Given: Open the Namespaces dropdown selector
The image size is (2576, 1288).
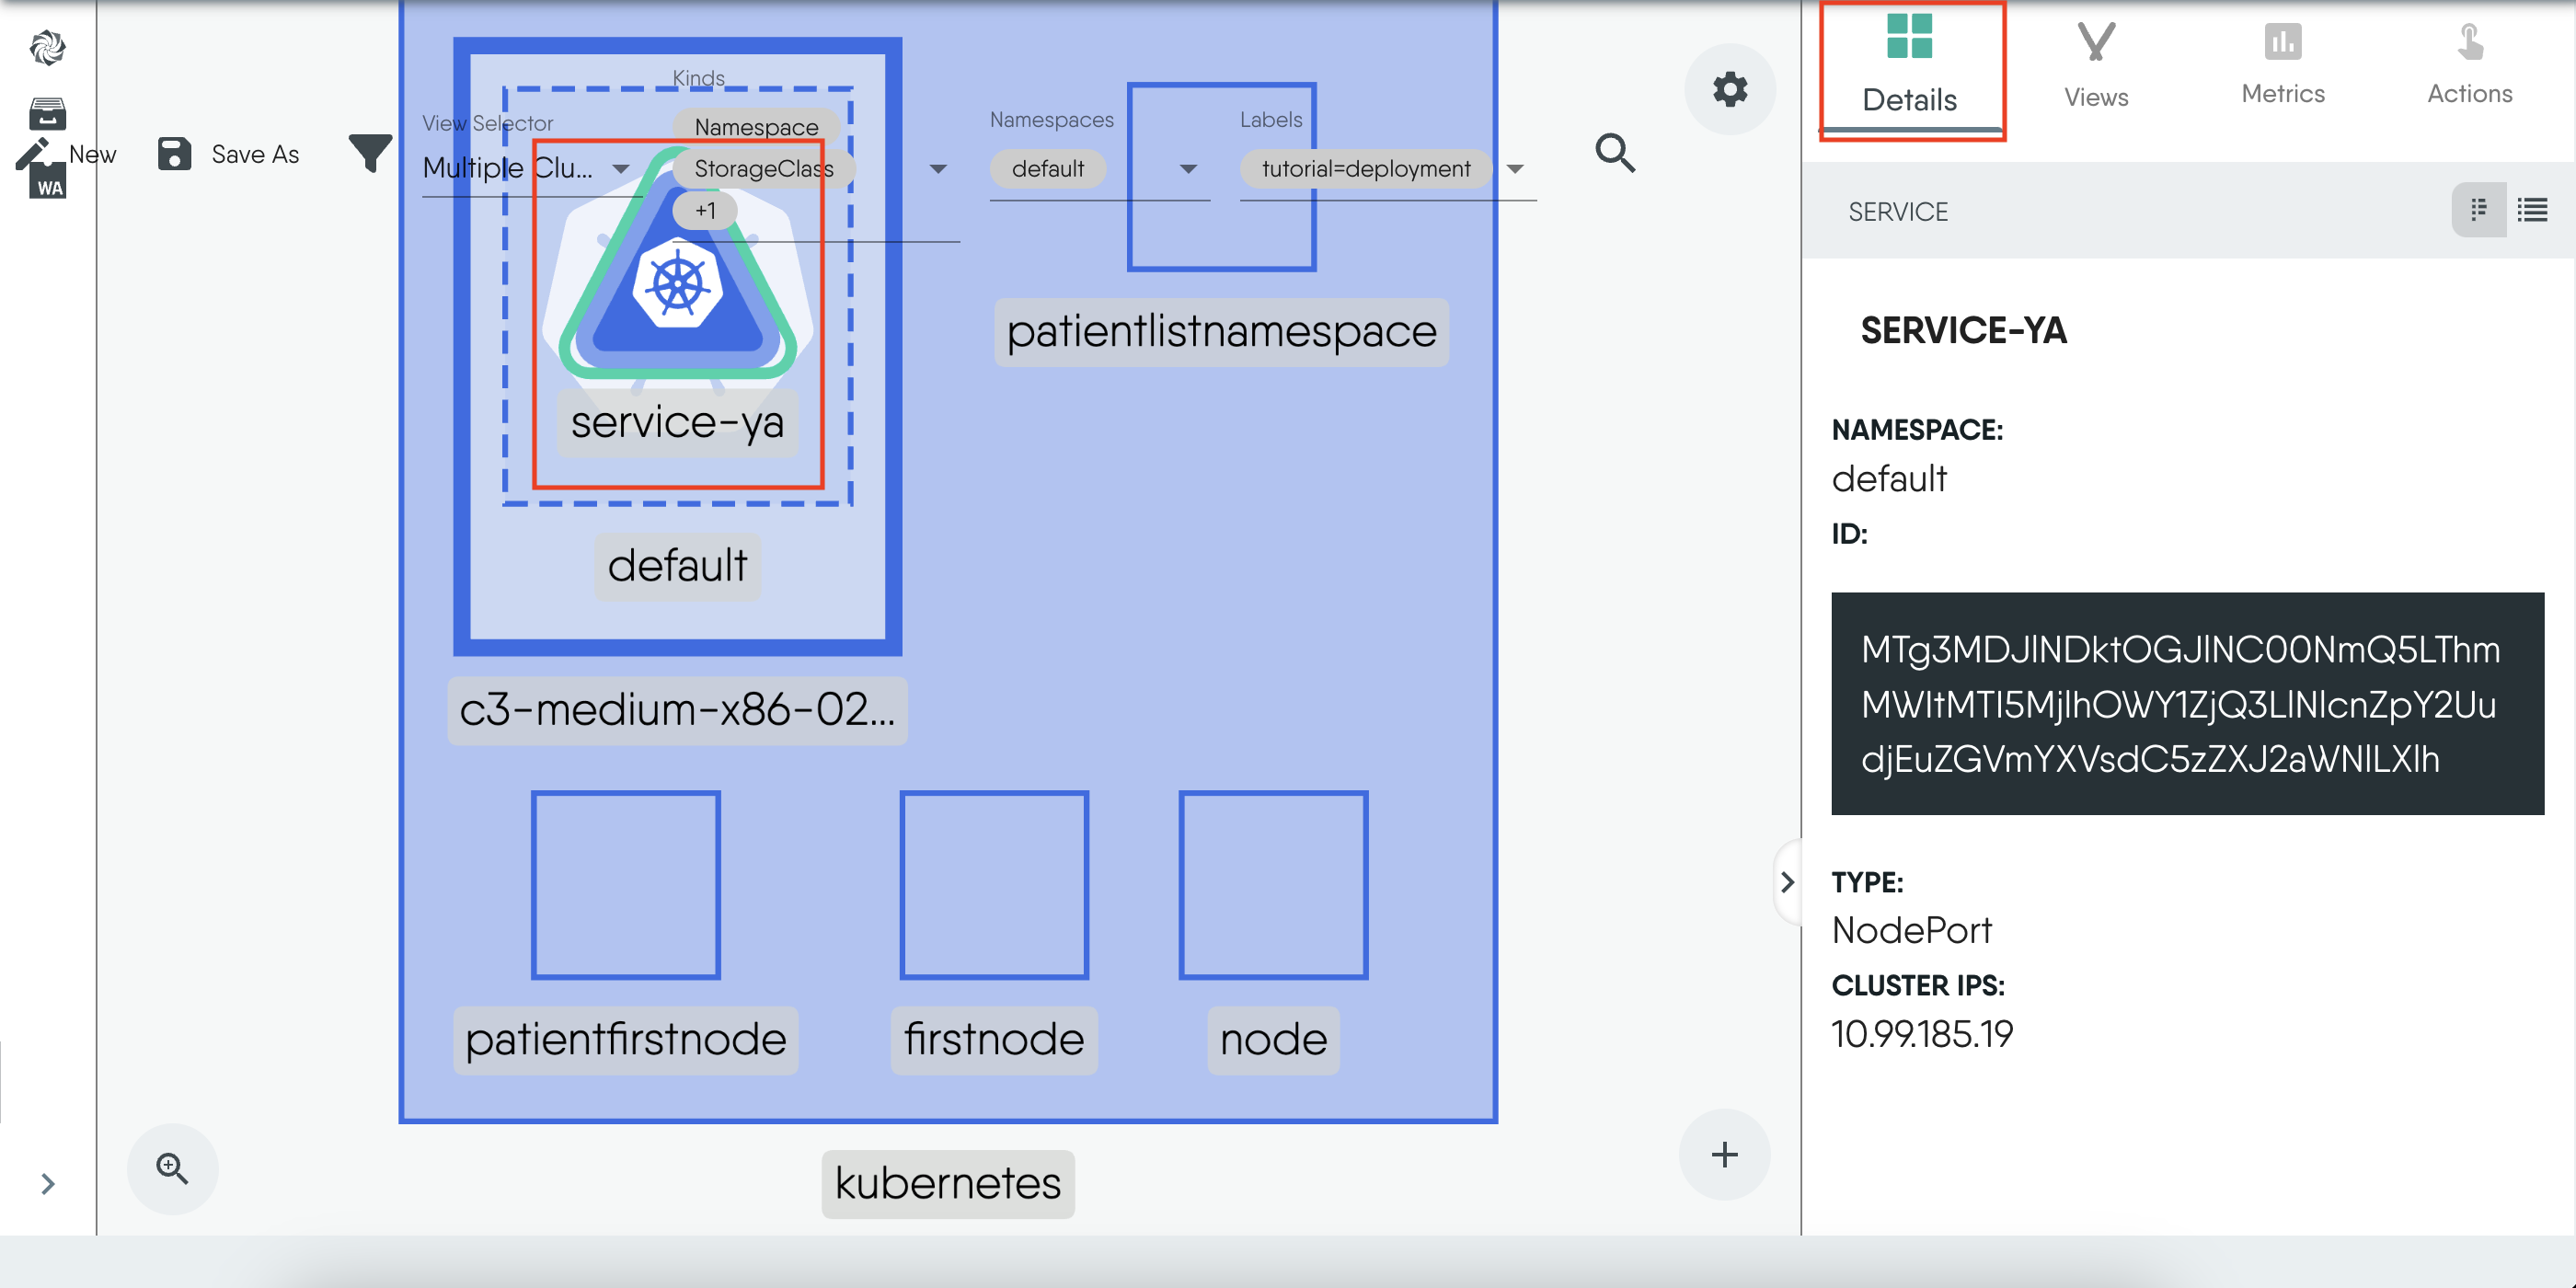Looking at the screenshot, I should click(x=1190, y=167).
